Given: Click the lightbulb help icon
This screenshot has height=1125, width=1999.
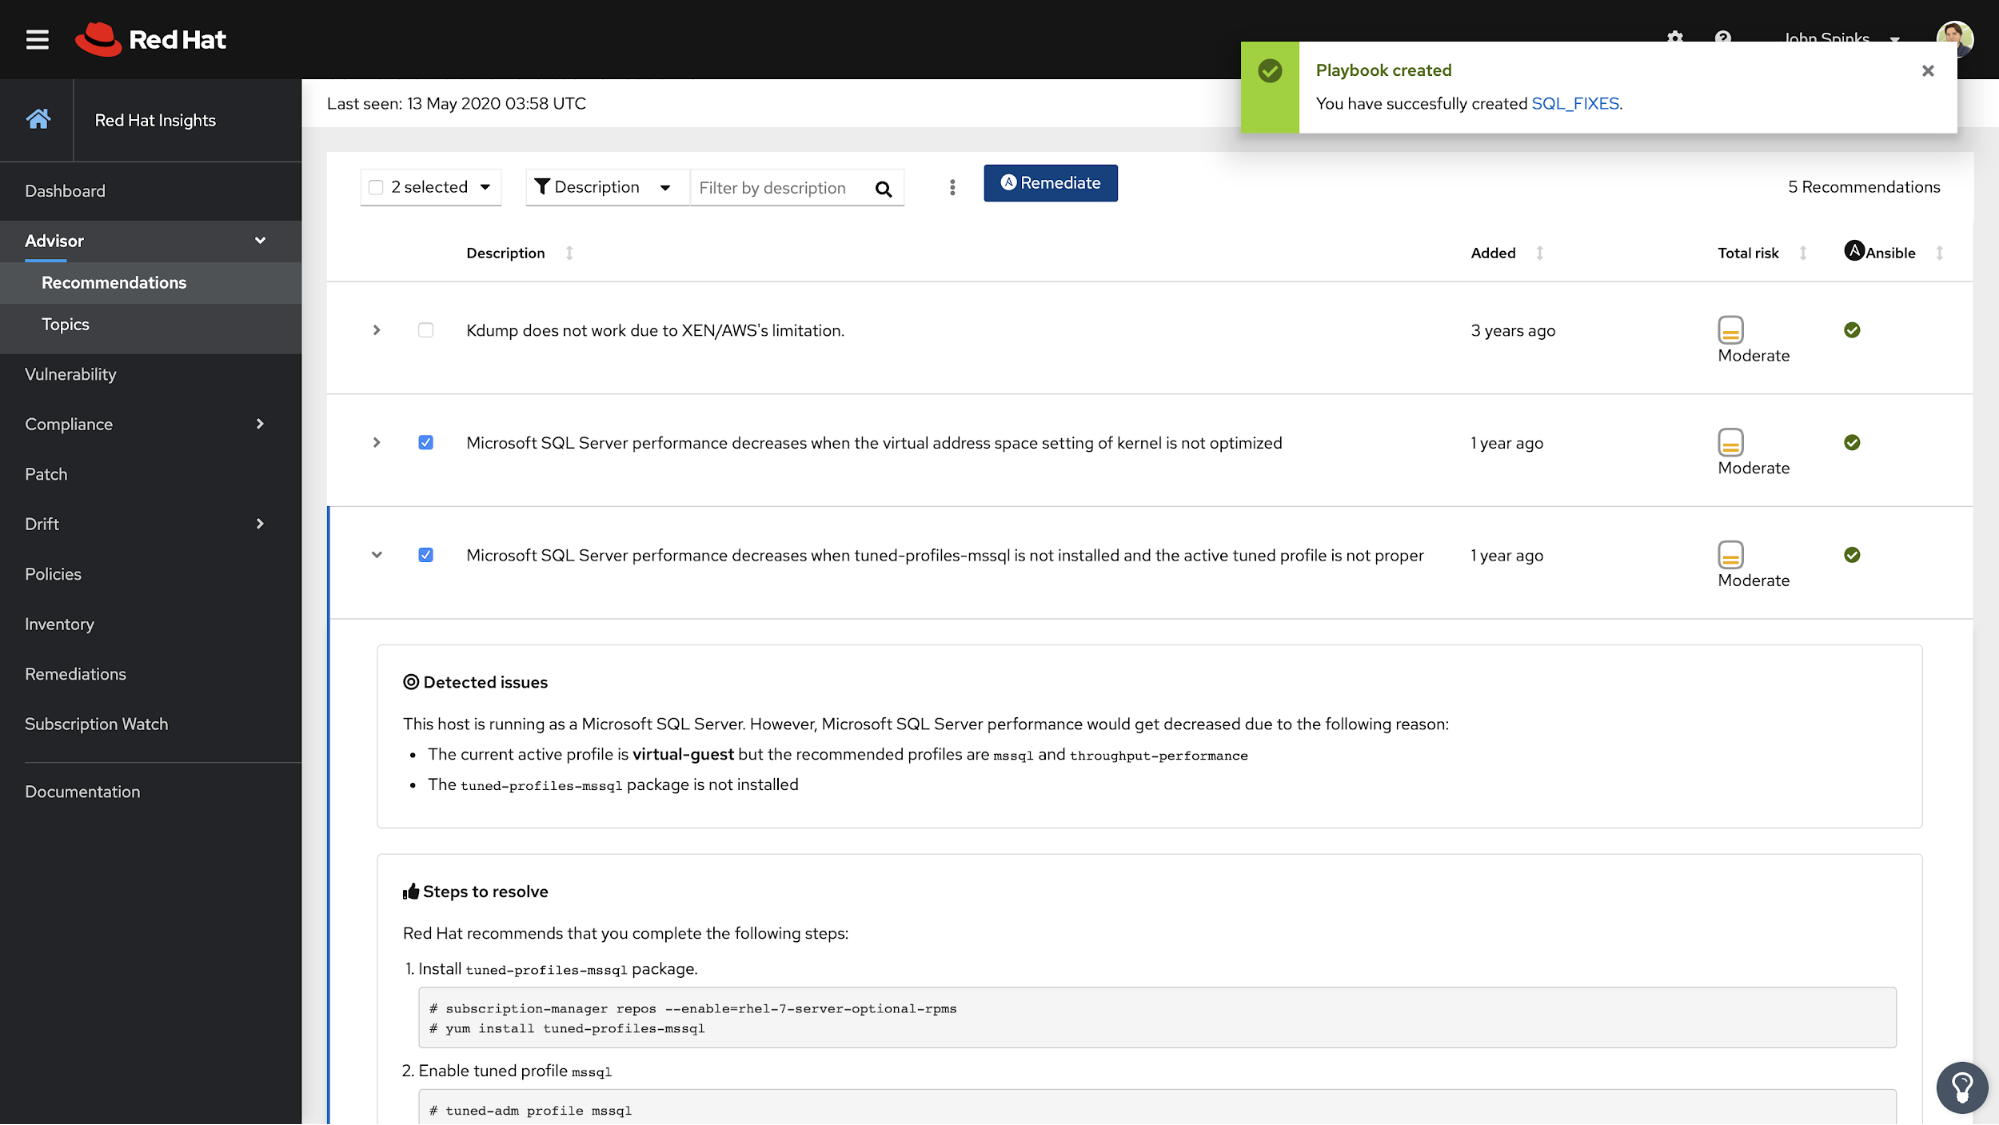Looking at the screenshot, I should pyautogui.click(x=1961, y=1087).
